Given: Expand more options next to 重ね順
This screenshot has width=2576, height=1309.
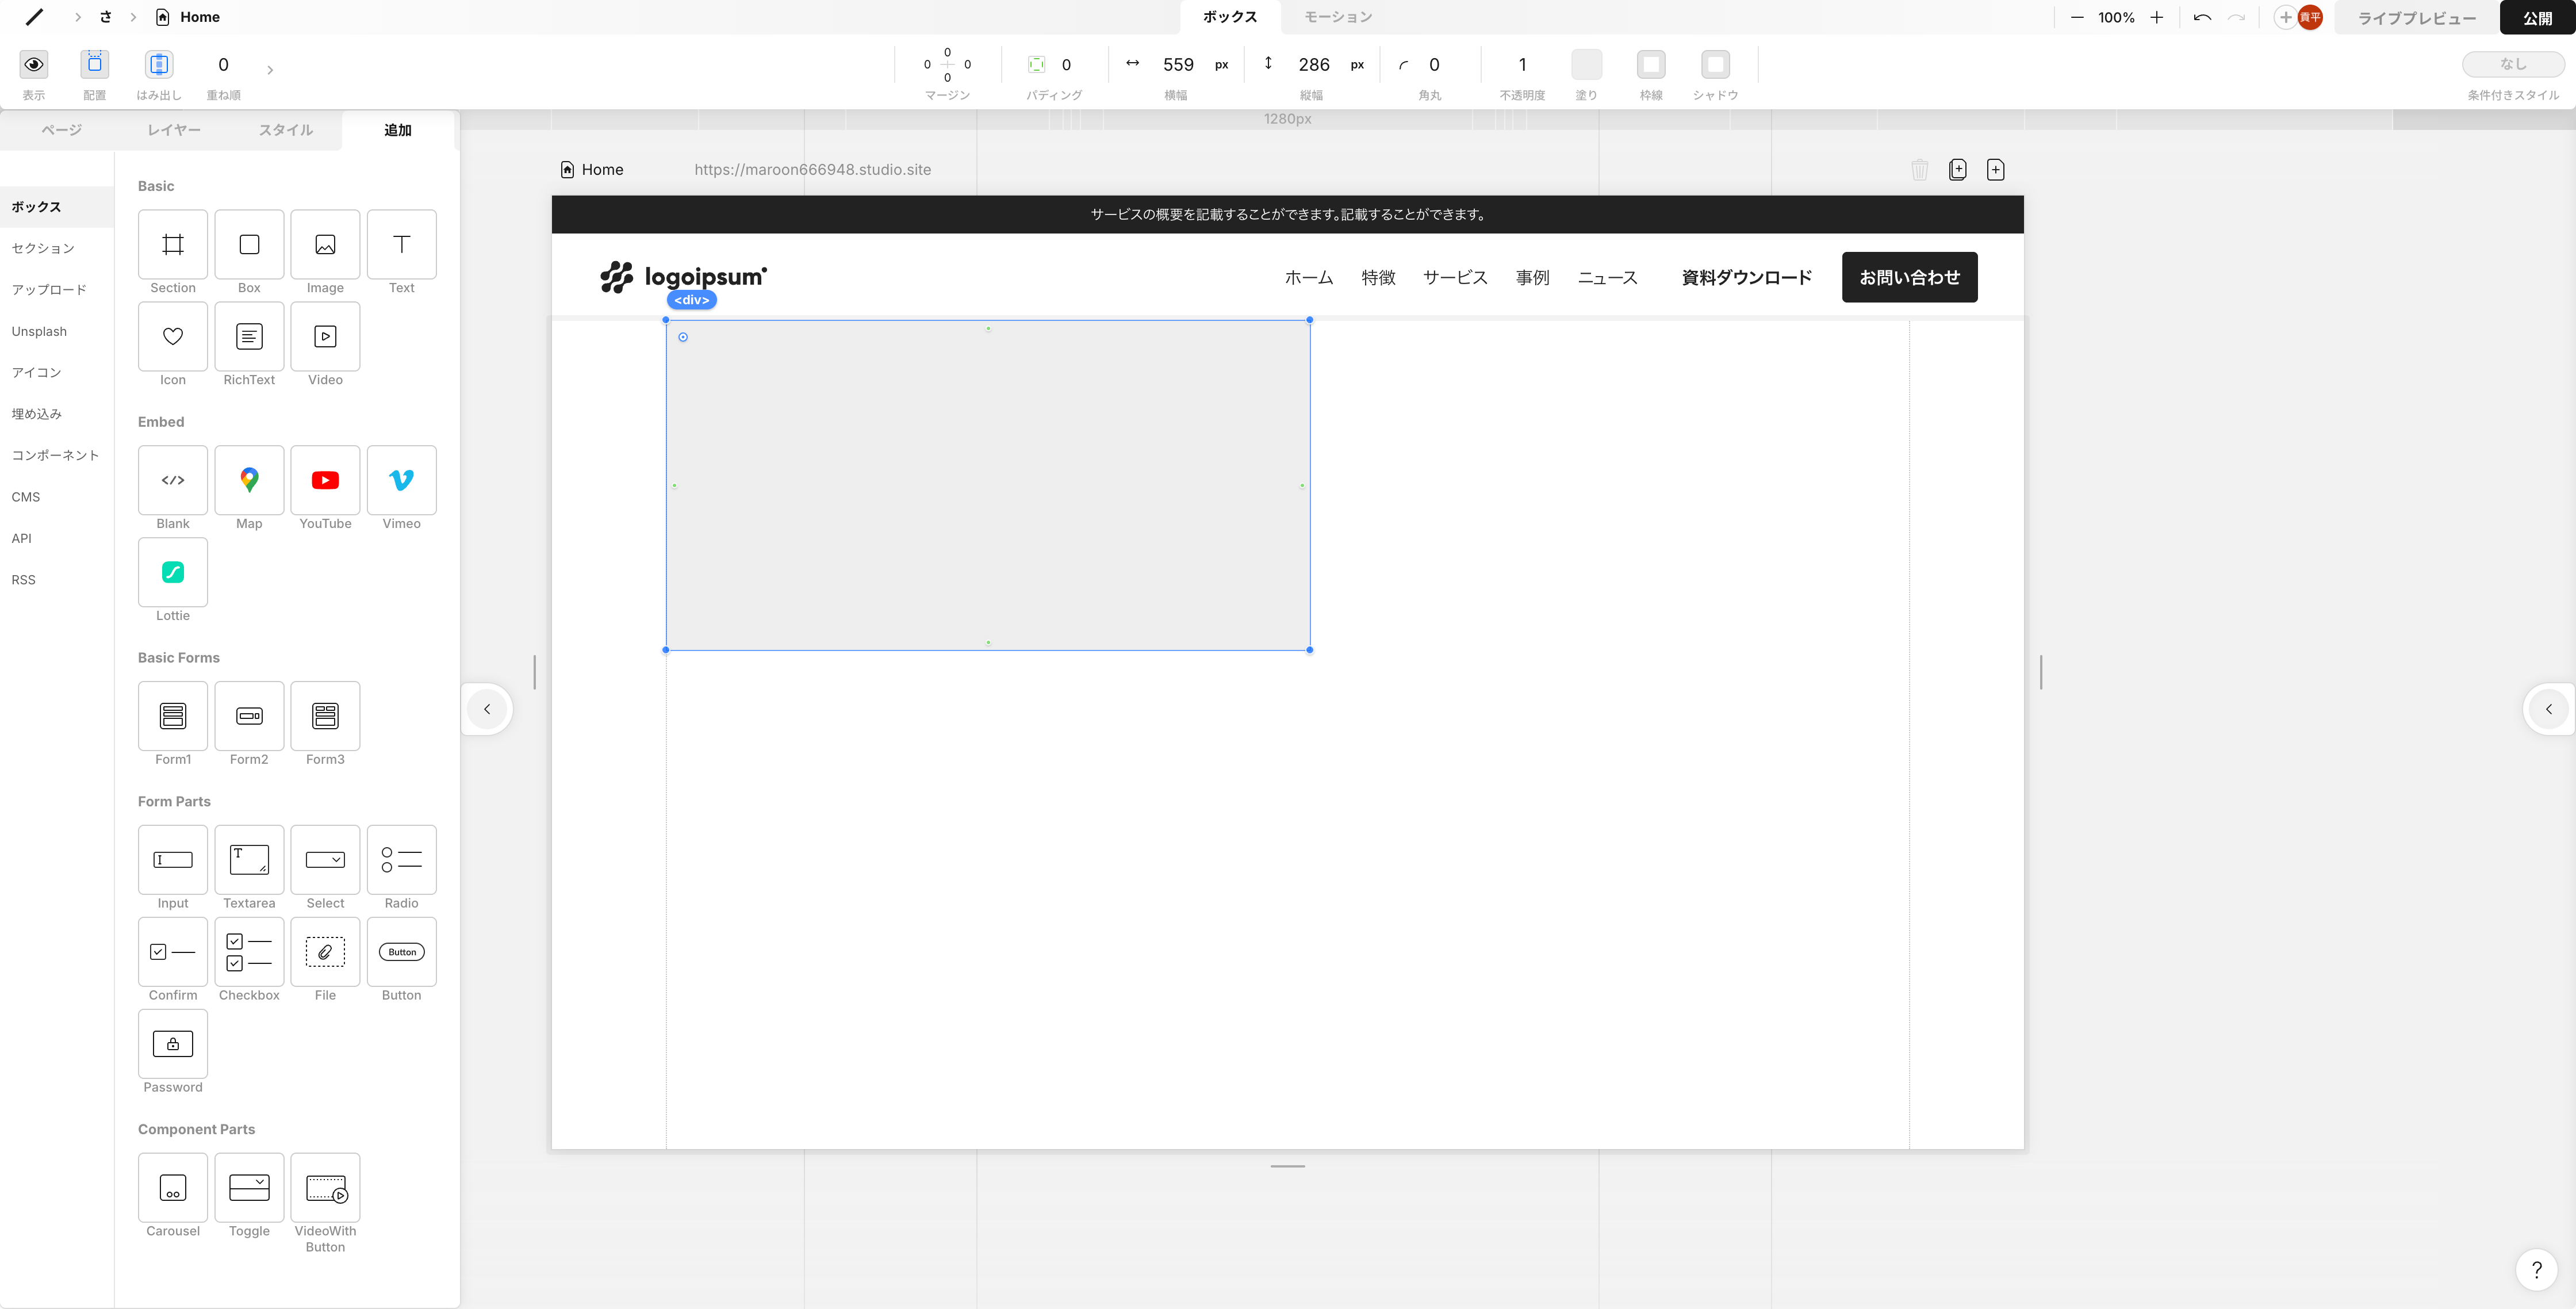Looking at the screenshot, I should [270, 70].
